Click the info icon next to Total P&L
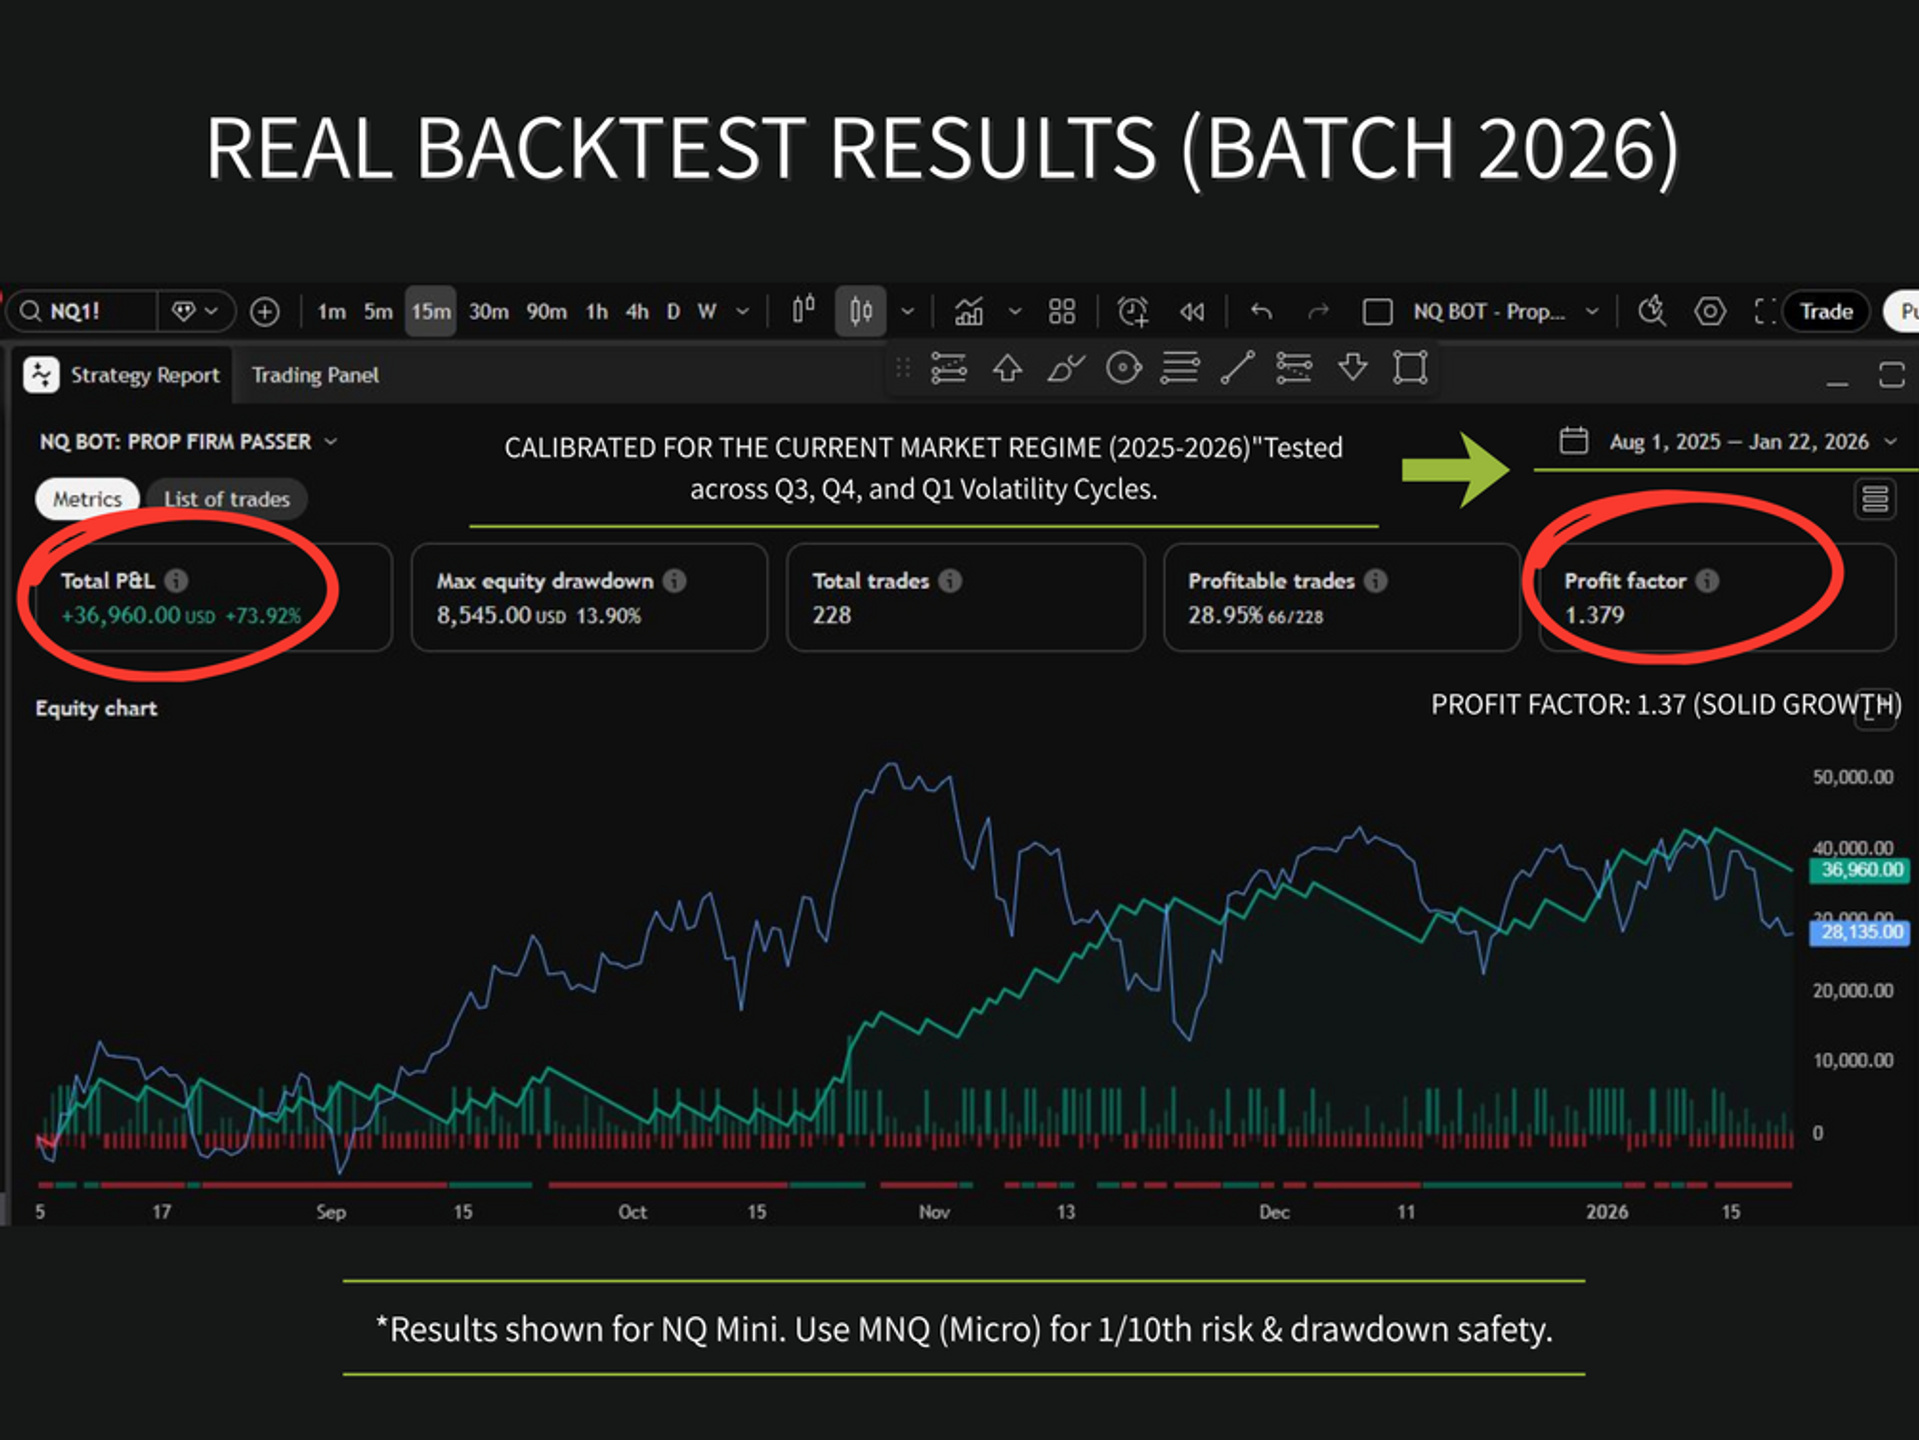 pos(176,580)
